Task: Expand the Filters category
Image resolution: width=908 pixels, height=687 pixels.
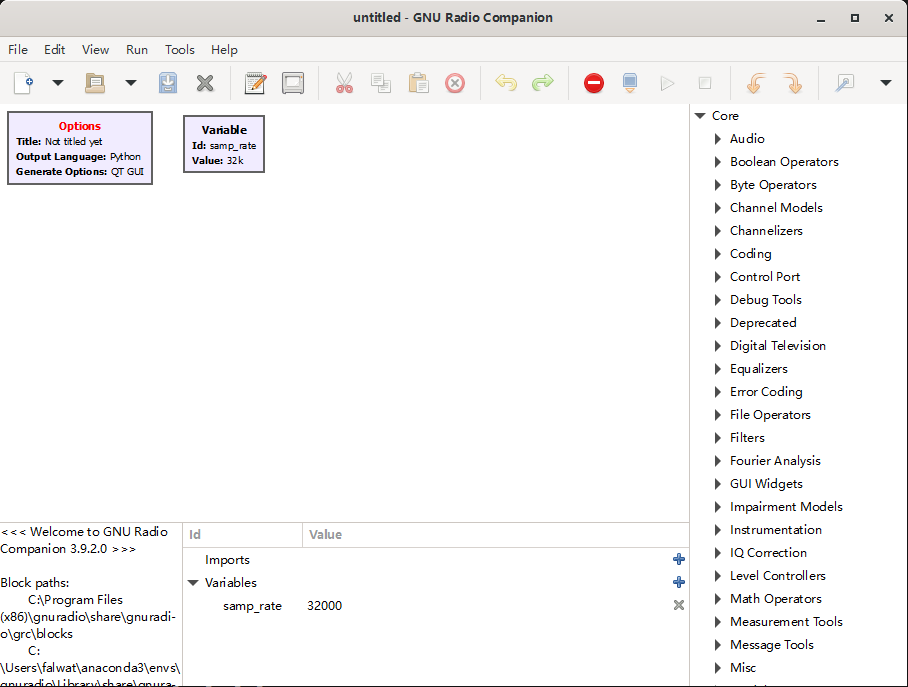Action: (717, 438)
